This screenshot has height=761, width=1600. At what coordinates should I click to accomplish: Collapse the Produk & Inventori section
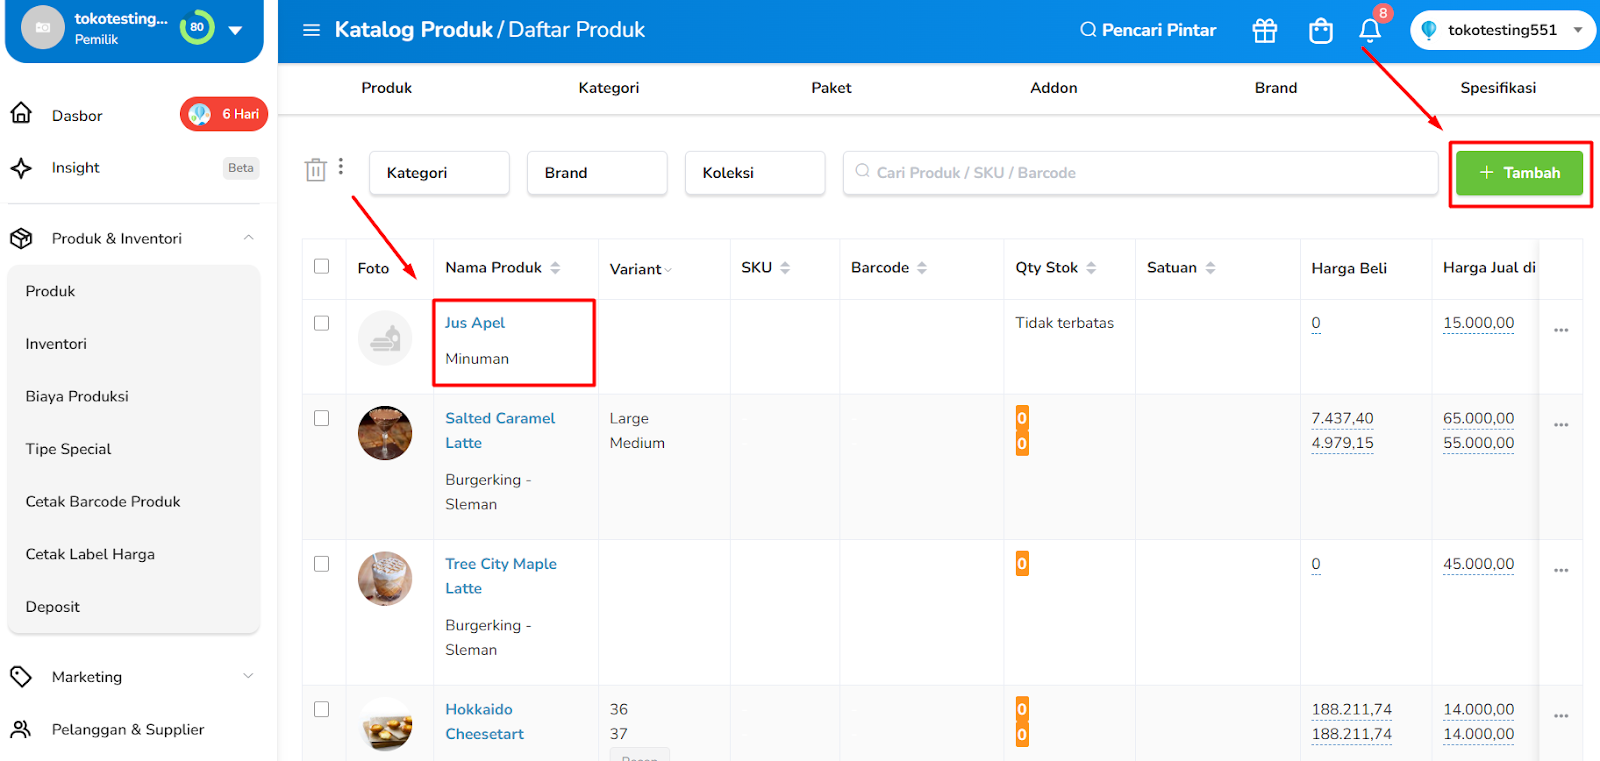point(249,238)
